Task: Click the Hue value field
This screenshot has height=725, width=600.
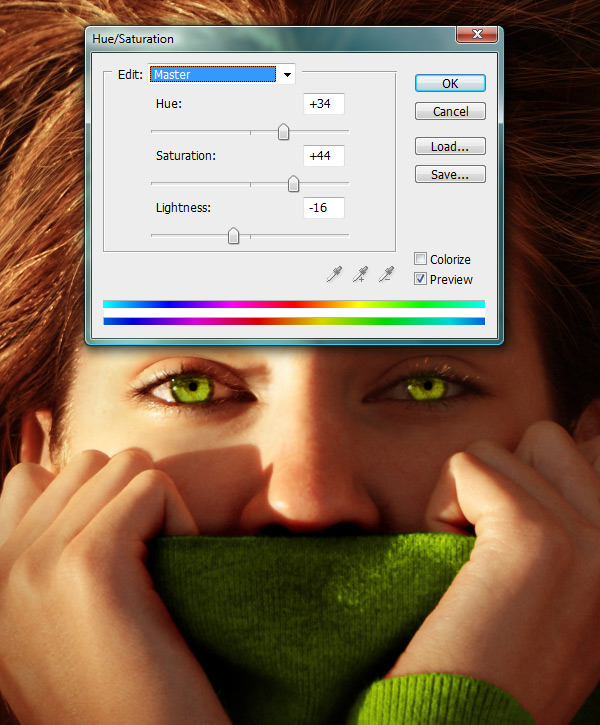Action: [x=324, y=104]
